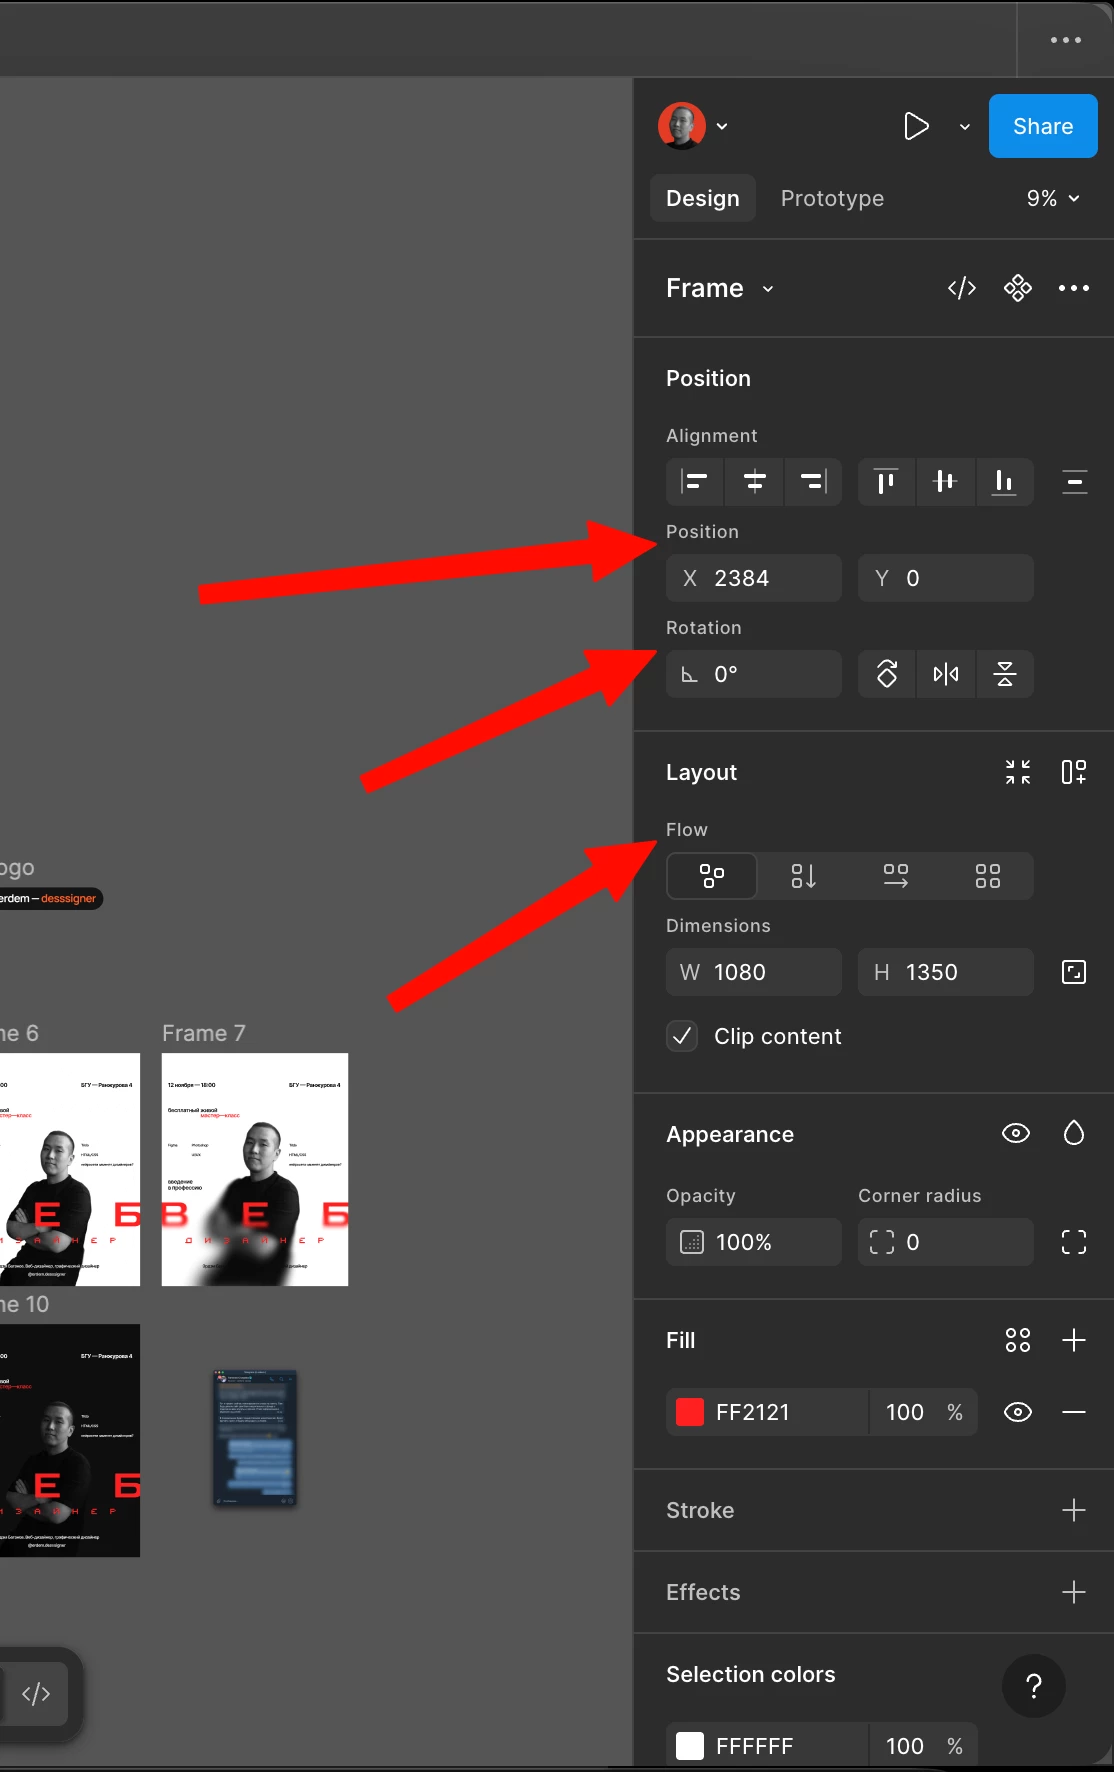The height and width of the screenshot is (1772, 1114).
Task: Open the FF2121 red fill swatch
Action: click(690, 1412)
